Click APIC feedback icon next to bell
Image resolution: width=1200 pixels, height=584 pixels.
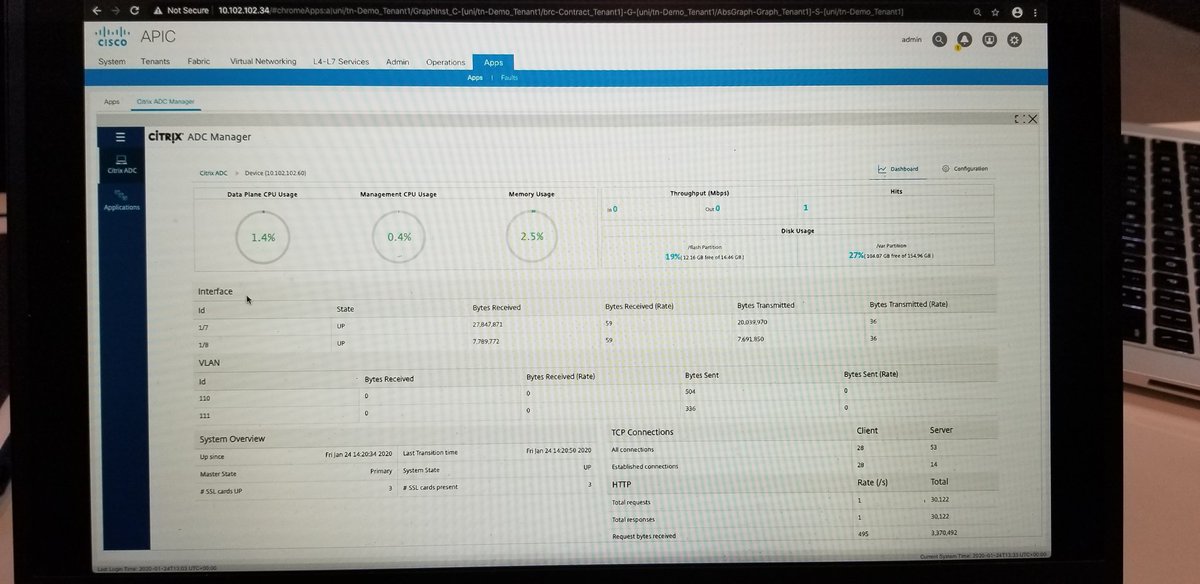click(990, 40)
